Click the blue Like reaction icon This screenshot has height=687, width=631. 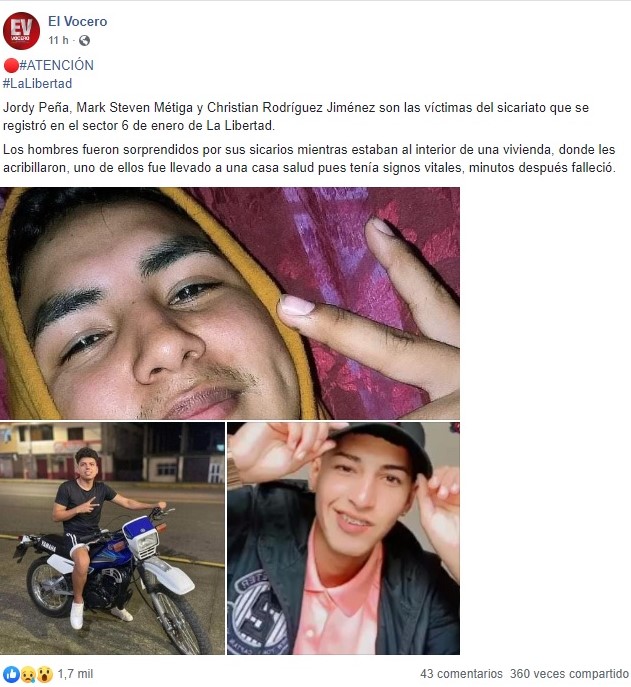[x=11, y=674]
